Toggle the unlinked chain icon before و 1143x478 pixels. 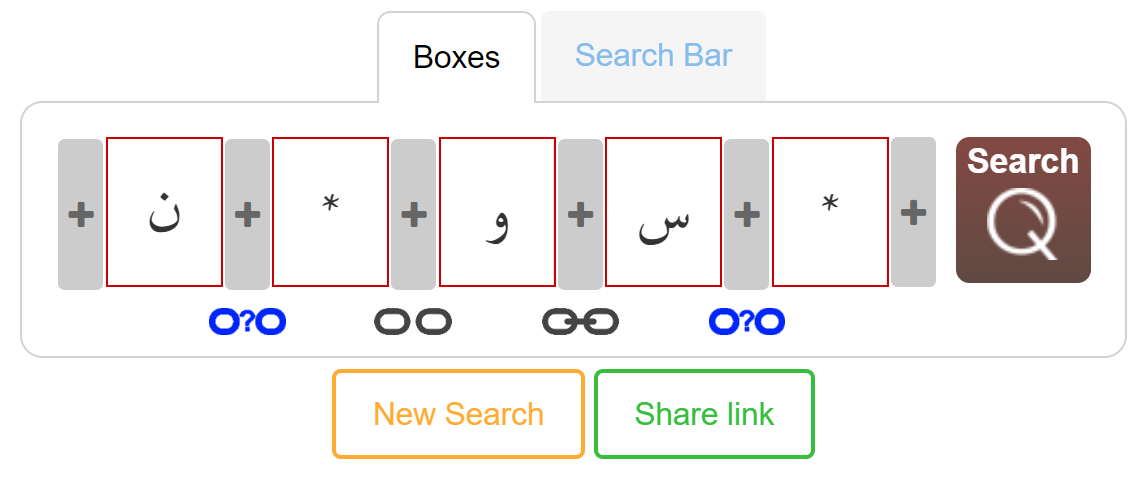(x=413, y=321)
